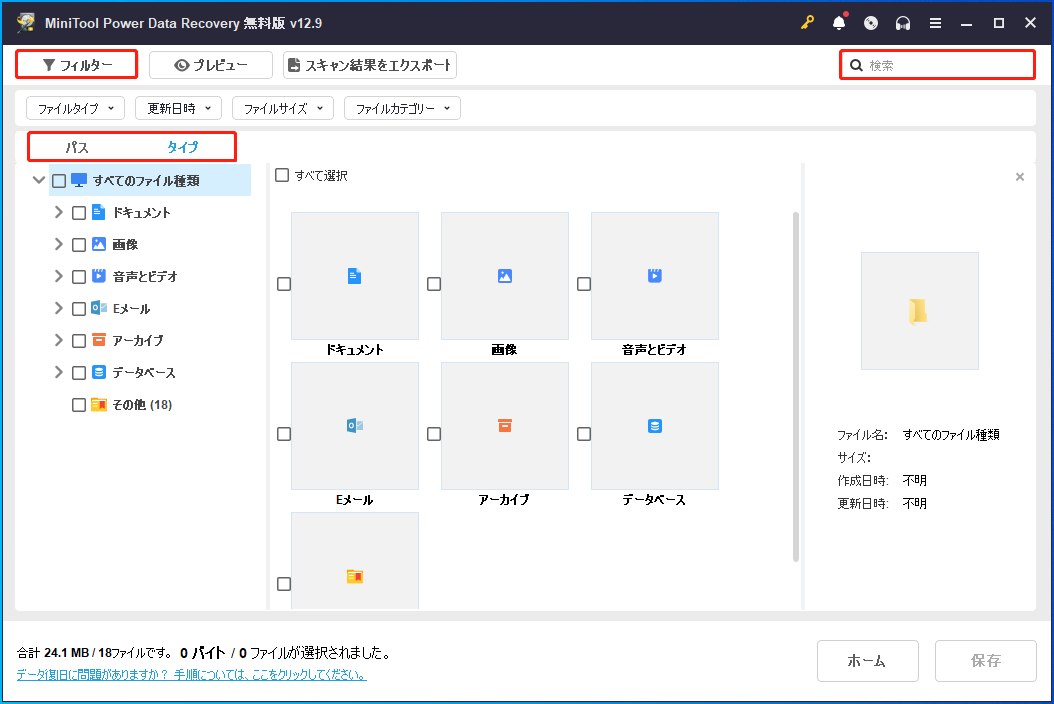Select the その他 (18) tree row label

click(142, 405)
